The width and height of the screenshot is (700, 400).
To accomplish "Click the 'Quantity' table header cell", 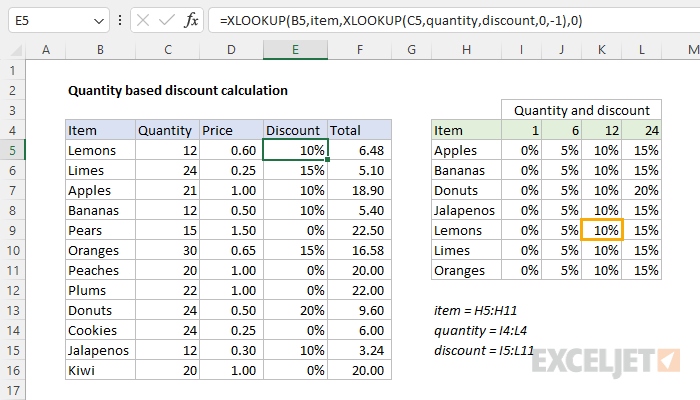I will [x=168, y=130].
